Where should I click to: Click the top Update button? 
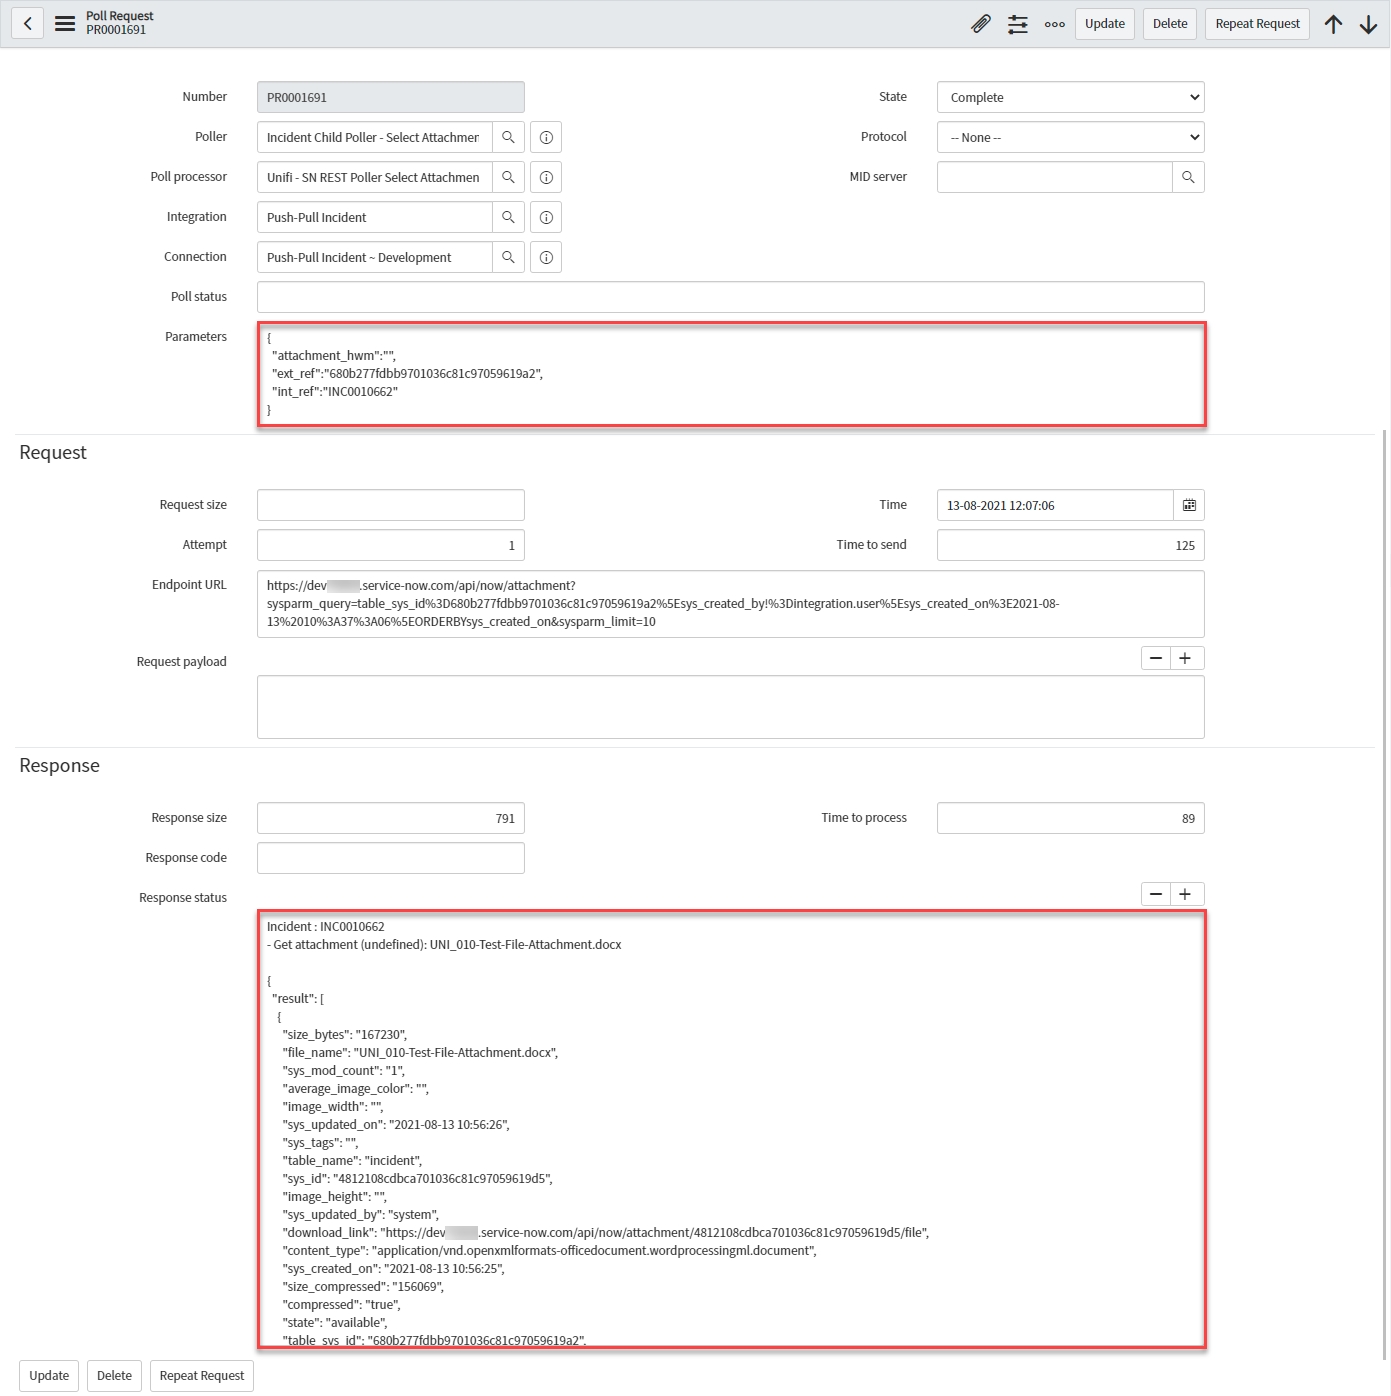click(x=1104, y=24)
